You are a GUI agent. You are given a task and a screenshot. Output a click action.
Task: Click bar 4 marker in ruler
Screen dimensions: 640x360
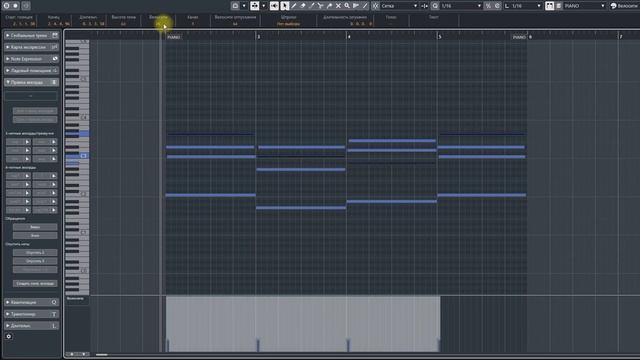349,37
